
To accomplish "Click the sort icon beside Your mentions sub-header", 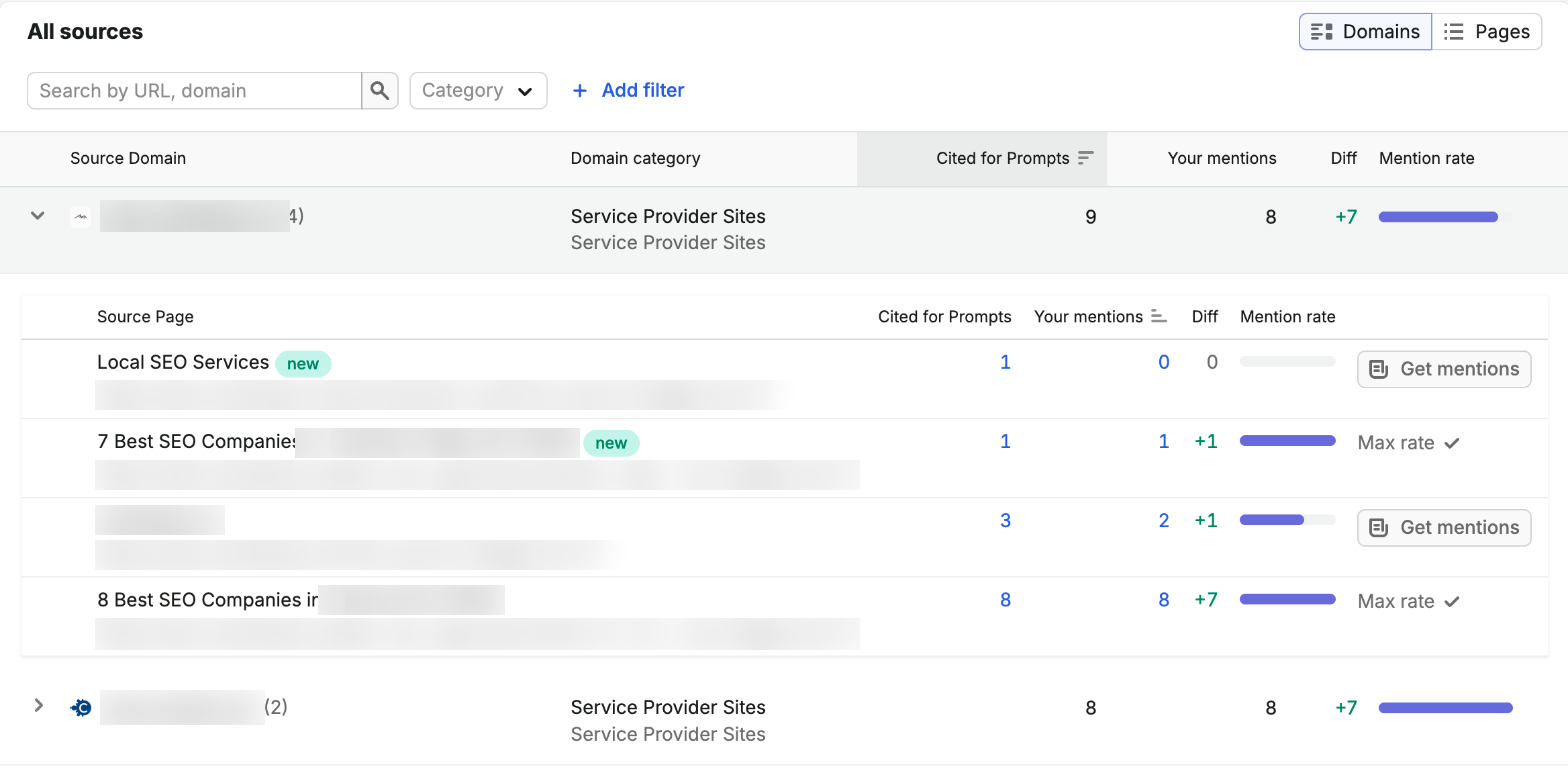I will tap(1159, 316).
